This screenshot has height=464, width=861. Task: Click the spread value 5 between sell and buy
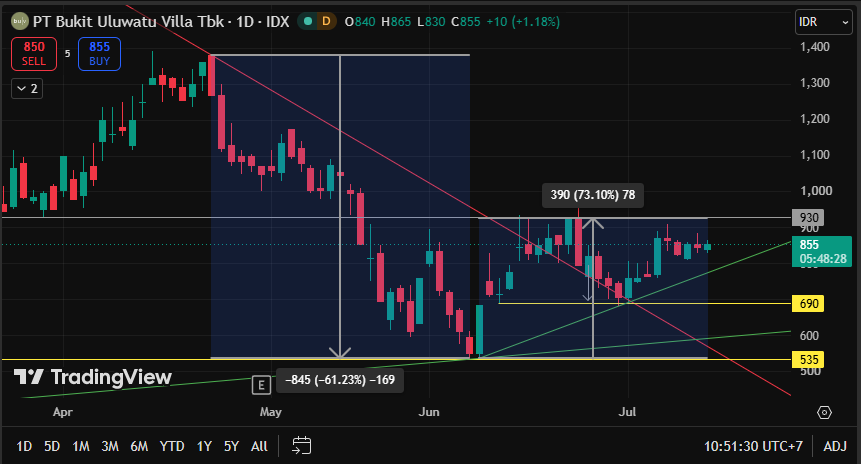click(x=68, y=53)
